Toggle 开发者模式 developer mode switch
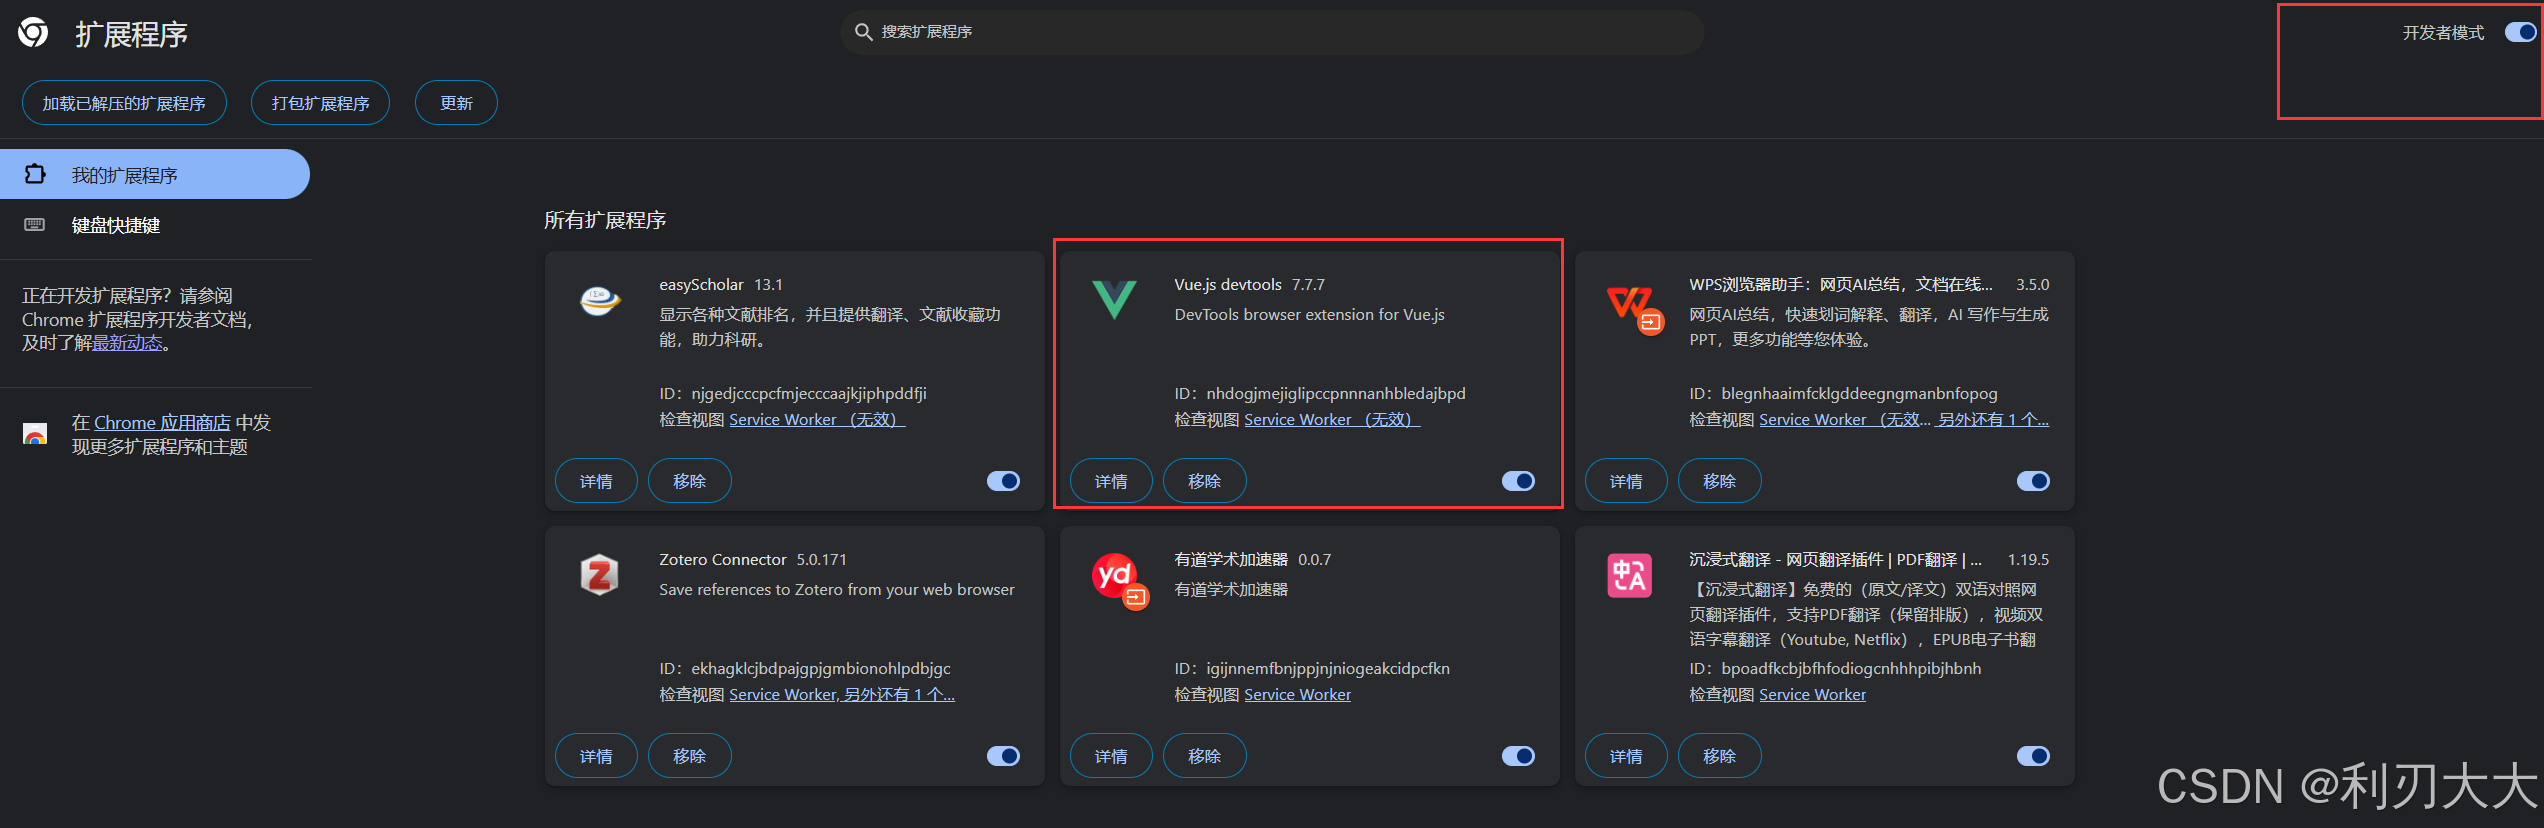The width and height of the screenshot is (2544, 828). tap(2521, 32)
